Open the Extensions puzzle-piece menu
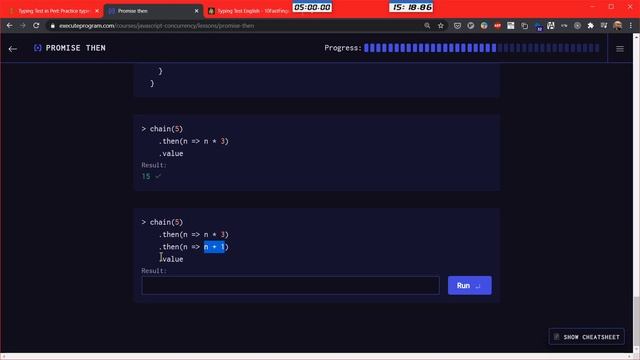Viewport: 640px width, 360px height. click(590, 26)
